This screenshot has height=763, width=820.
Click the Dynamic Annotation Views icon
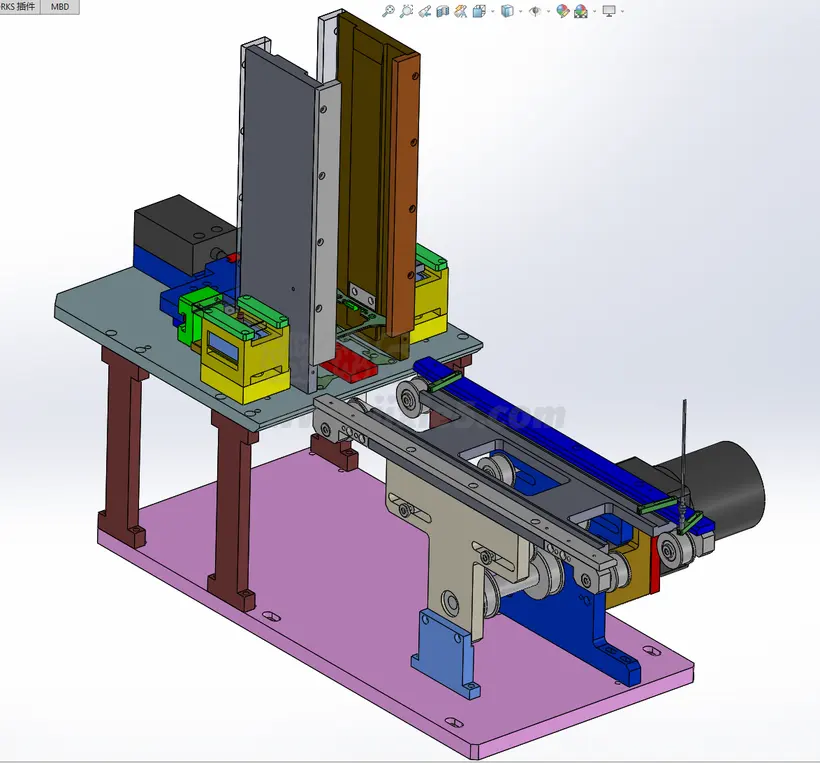pyautogui.click(x=461, y=11)
